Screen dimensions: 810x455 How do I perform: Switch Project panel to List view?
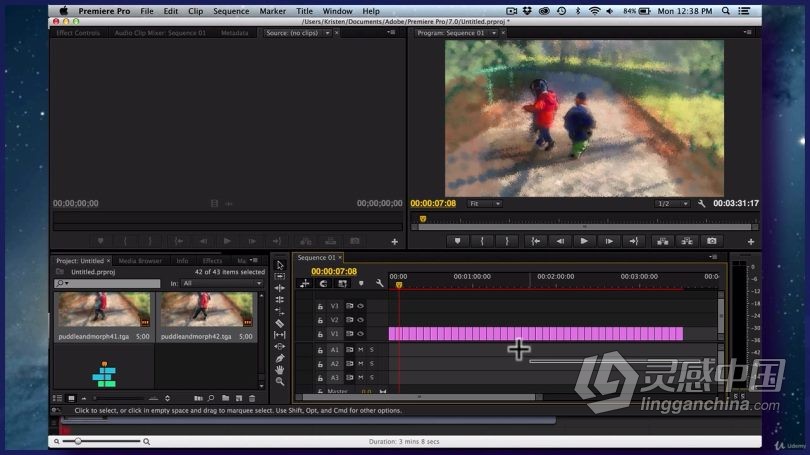(57, 398)
